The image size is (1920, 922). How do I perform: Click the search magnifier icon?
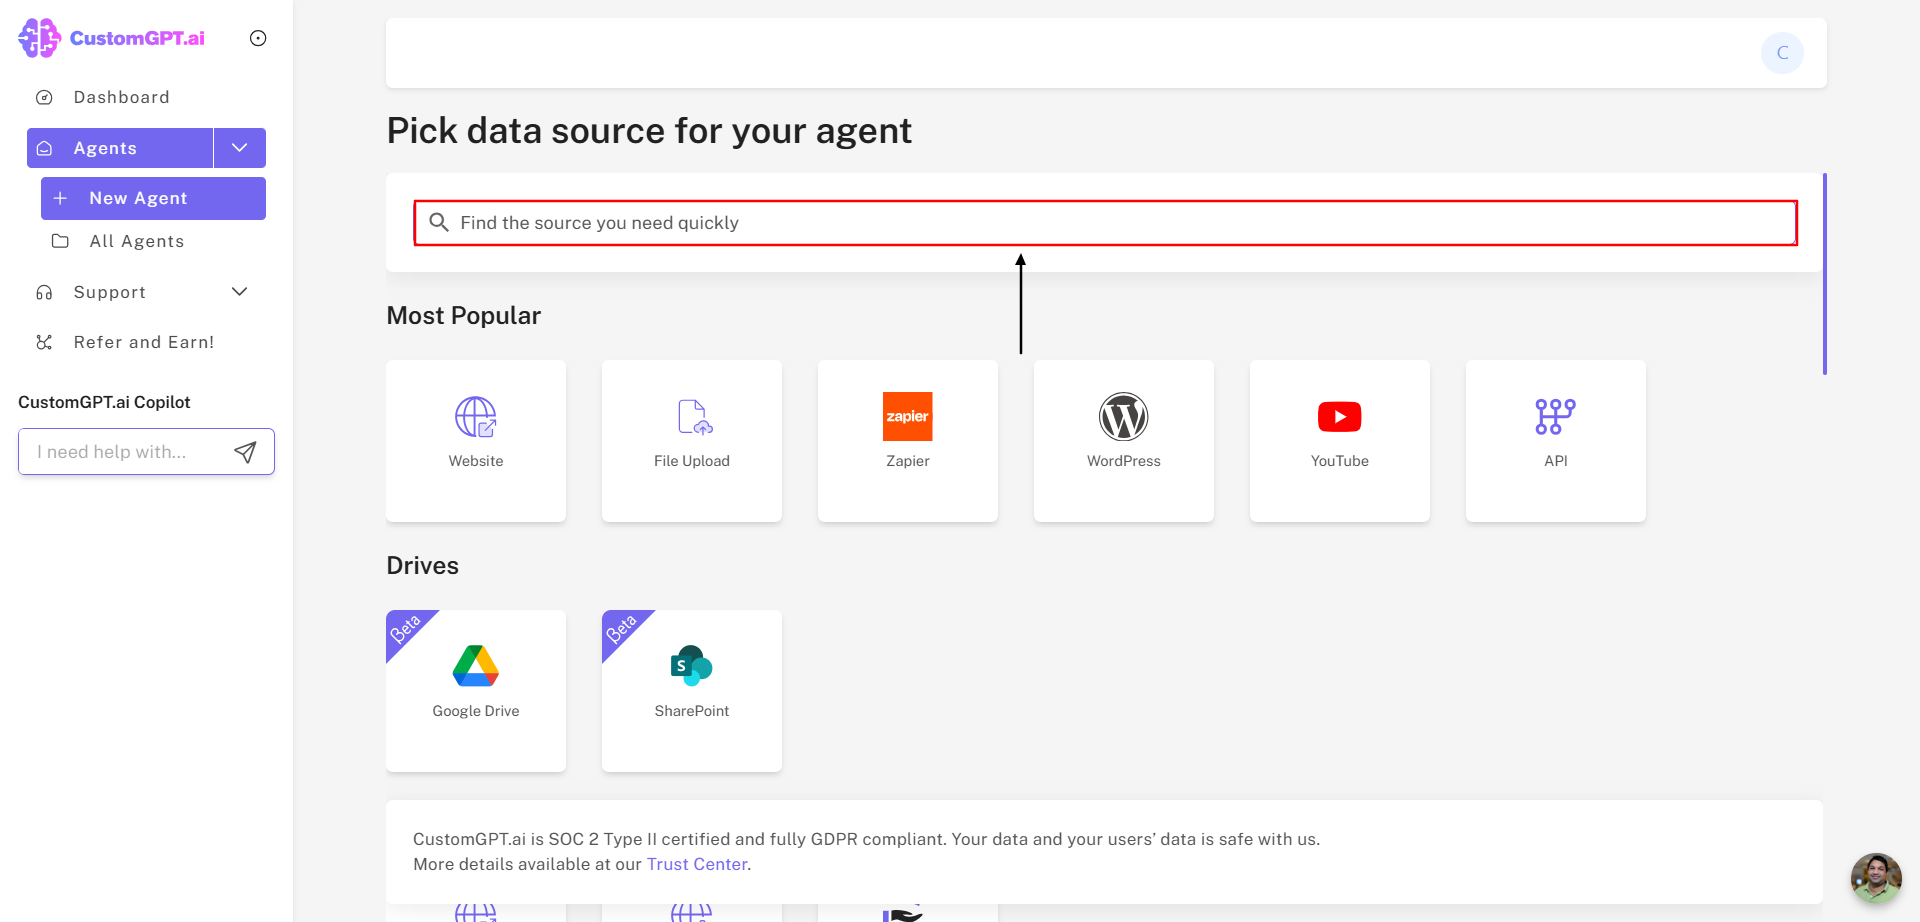[x=439, y=222]
